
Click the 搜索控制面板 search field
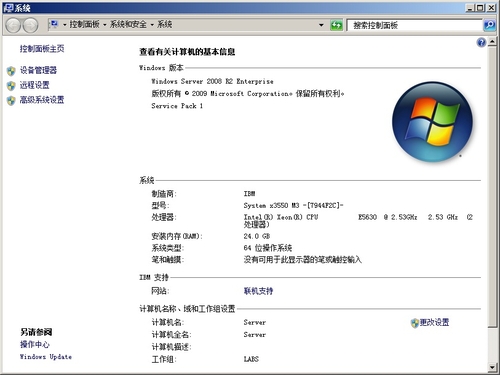(x=414, y=25)
